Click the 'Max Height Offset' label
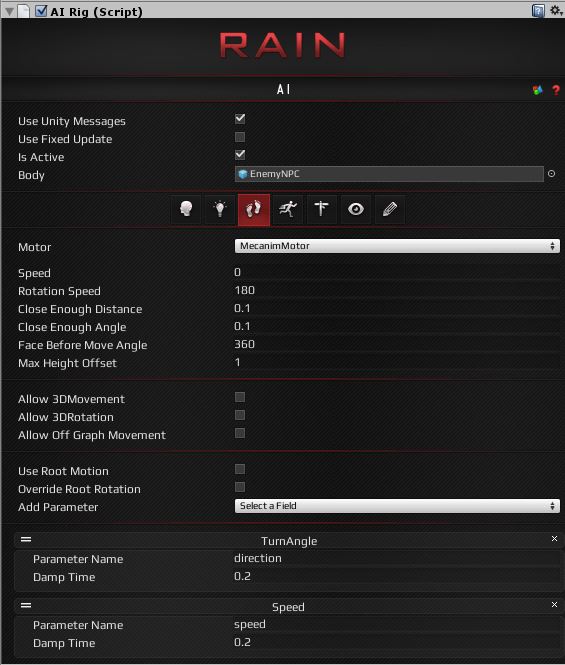The image size is (565, 665). (x=67, y=363)
